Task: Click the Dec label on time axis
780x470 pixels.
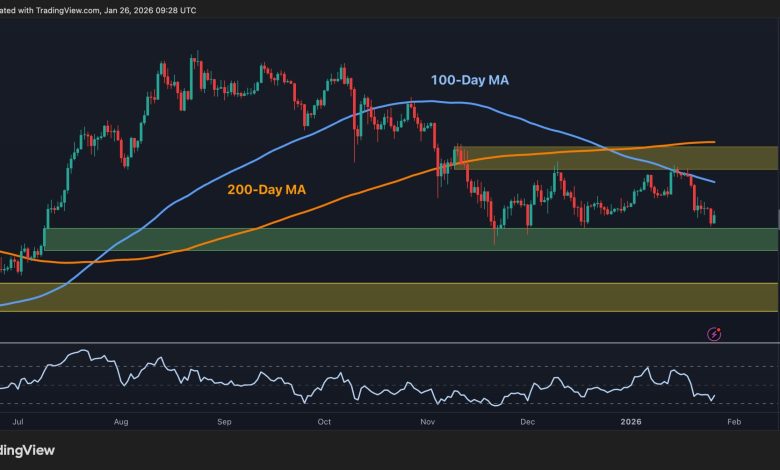Action: click(x=526, y=423)
